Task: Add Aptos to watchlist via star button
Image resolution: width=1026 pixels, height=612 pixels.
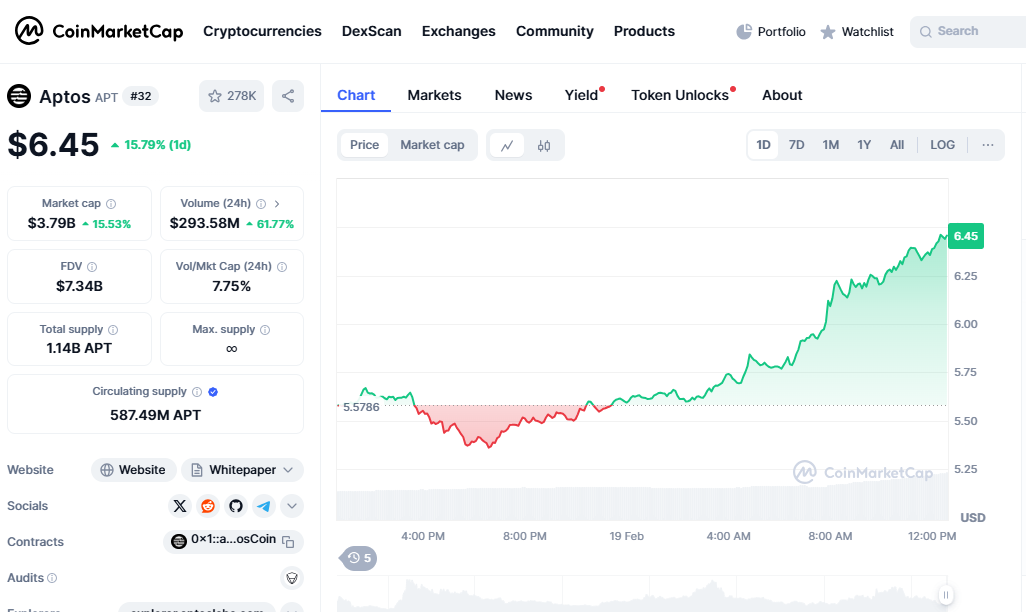Action: click(231, 96)
